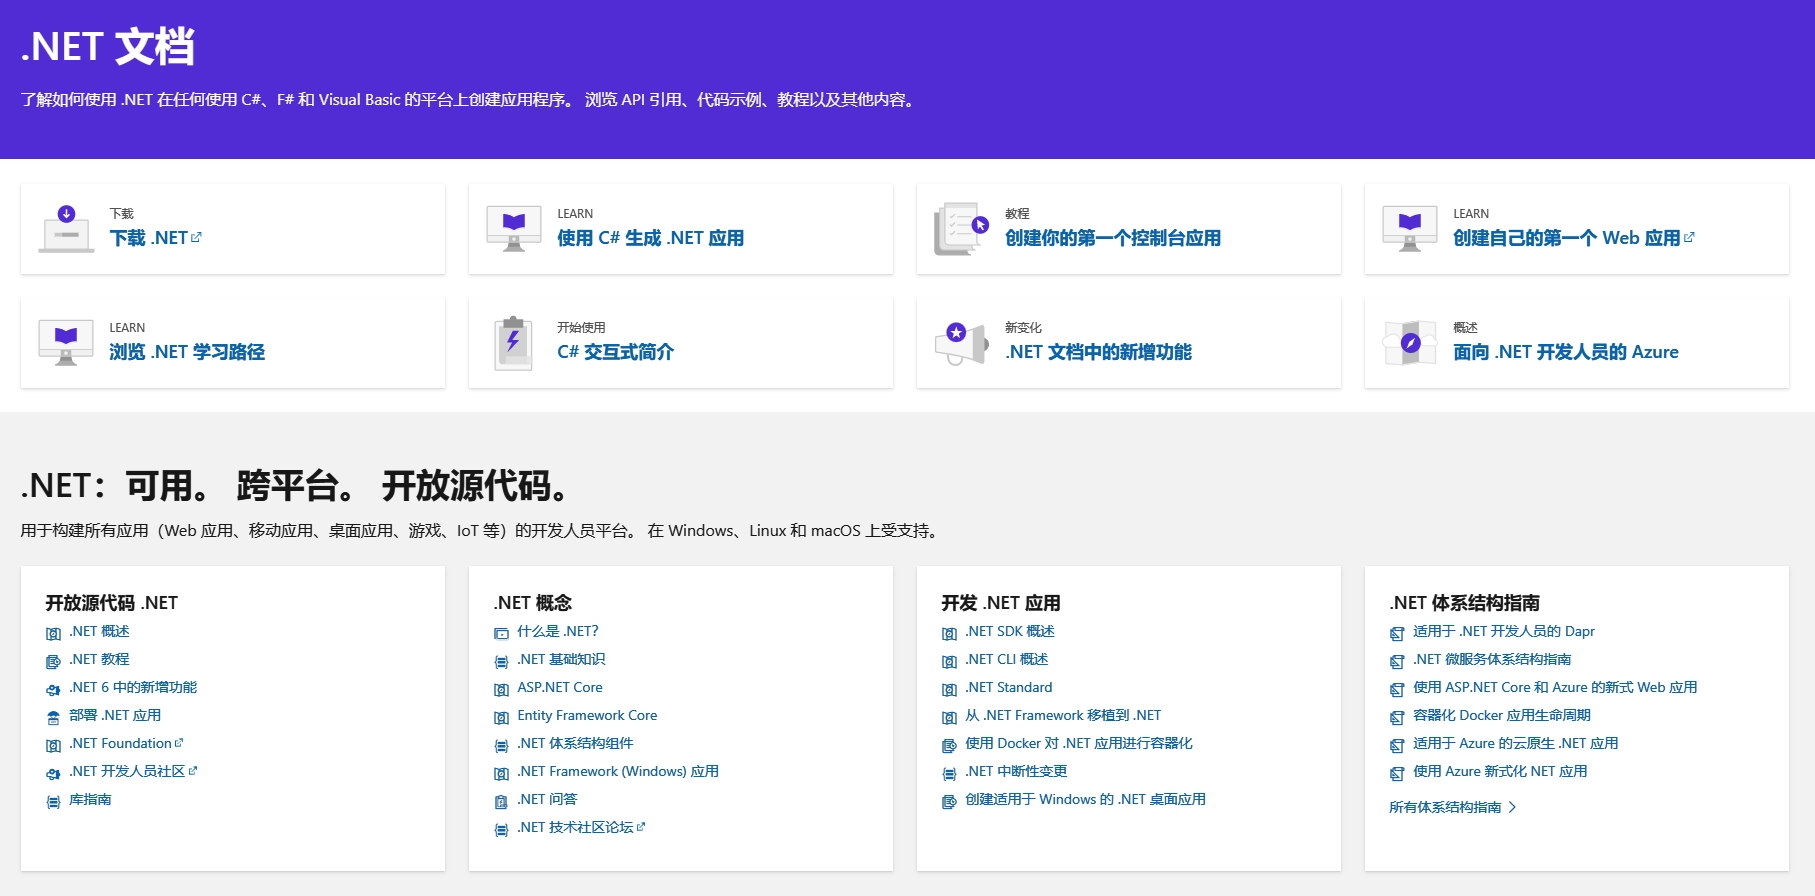Click the download icon on 下载 .NET card
The height and width of the screenshot is (896, 1815).
pos(66,229)
